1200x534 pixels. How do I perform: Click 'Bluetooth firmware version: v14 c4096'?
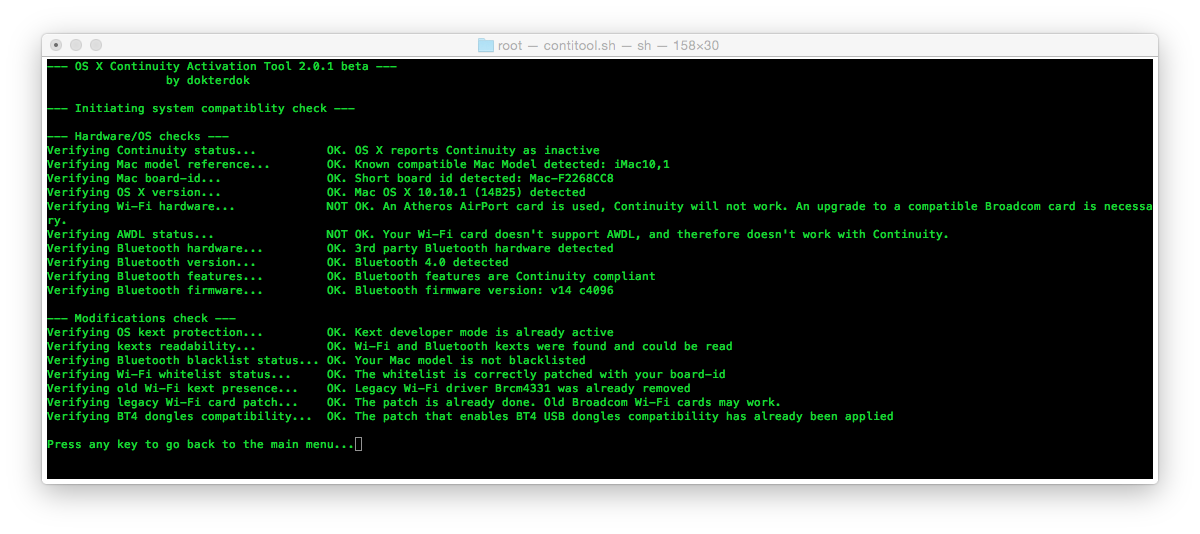pyautogui.click(x=484, y=290)
